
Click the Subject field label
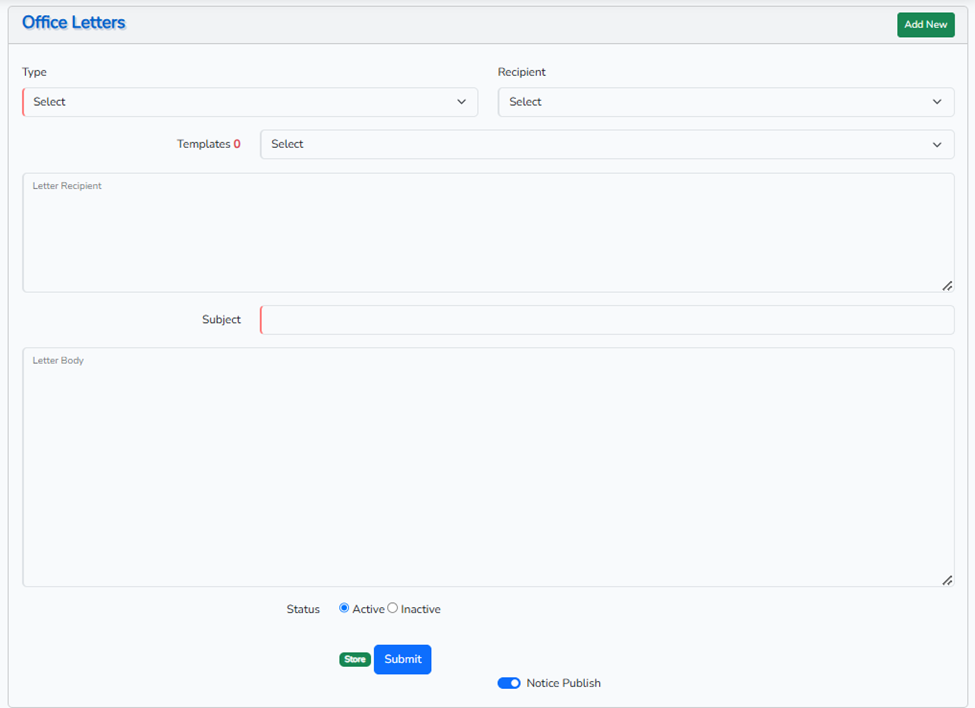[221, 320]
